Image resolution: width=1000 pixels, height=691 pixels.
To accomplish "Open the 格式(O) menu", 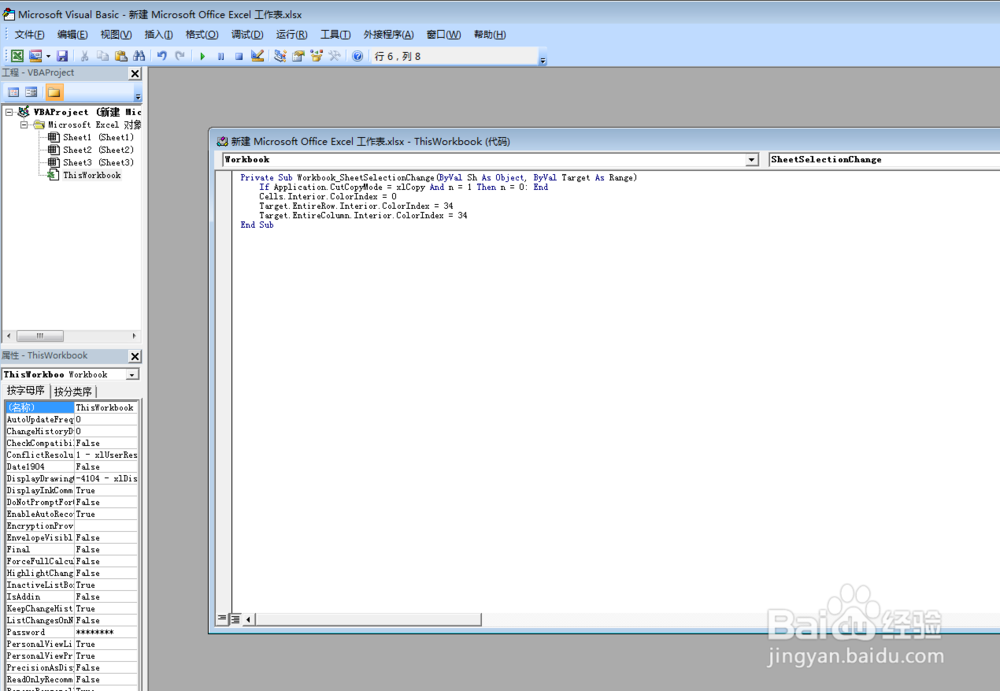I will [202, 34].
